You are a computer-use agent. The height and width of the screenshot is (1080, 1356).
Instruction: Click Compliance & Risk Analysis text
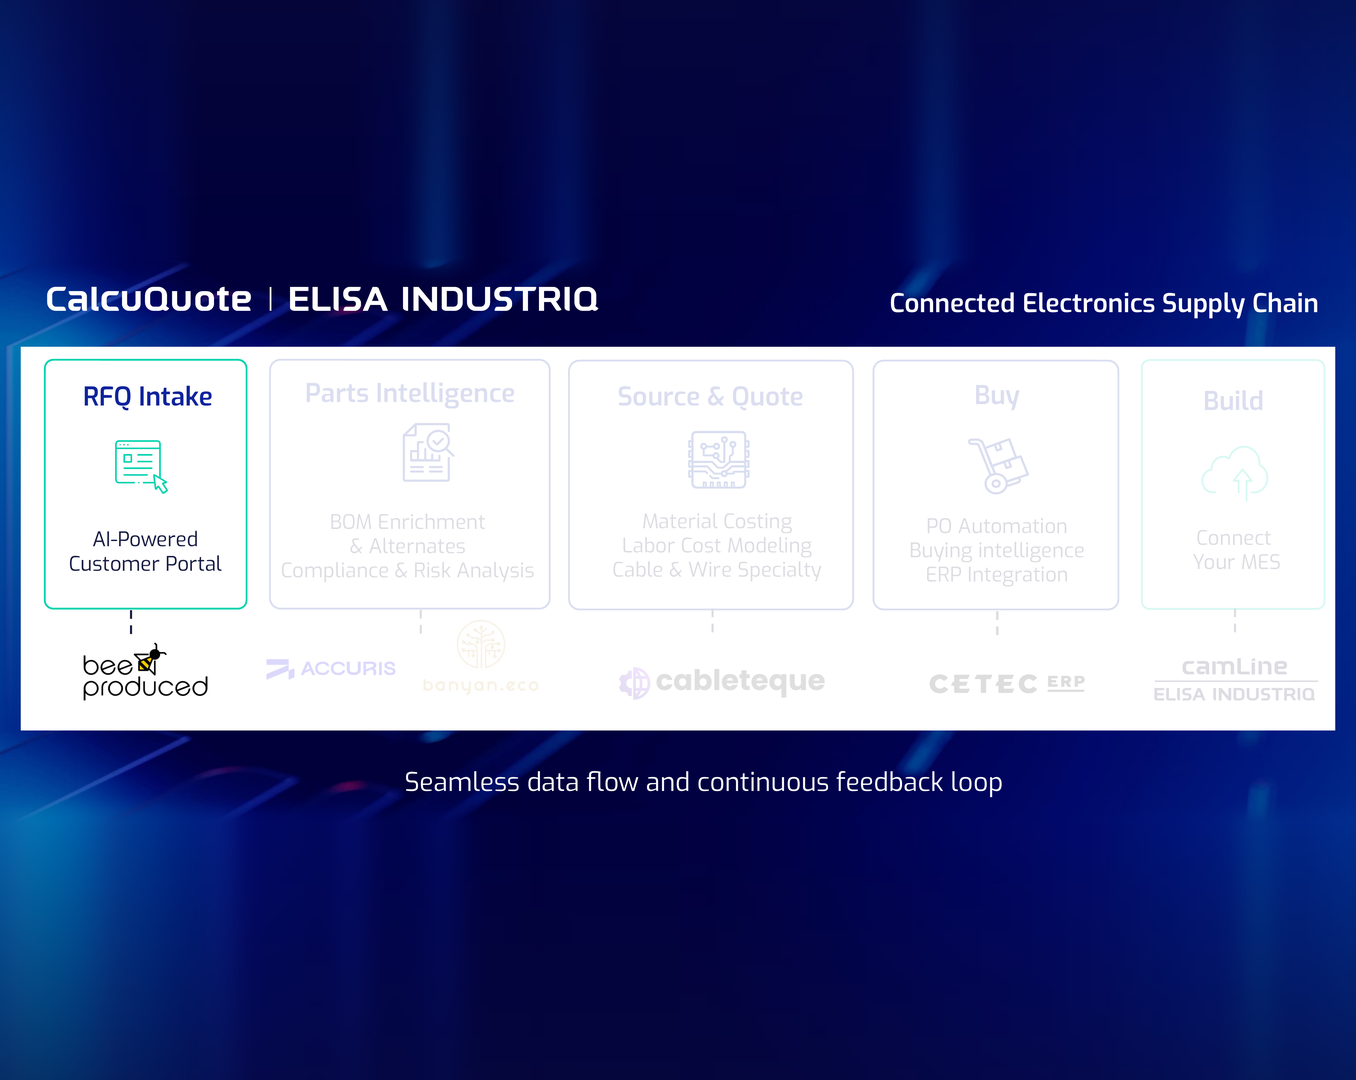coord(407,571)
